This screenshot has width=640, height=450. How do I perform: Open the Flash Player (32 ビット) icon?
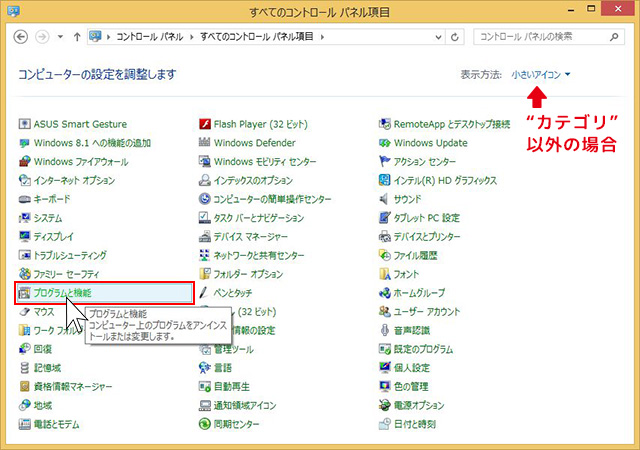click(204, 124)
